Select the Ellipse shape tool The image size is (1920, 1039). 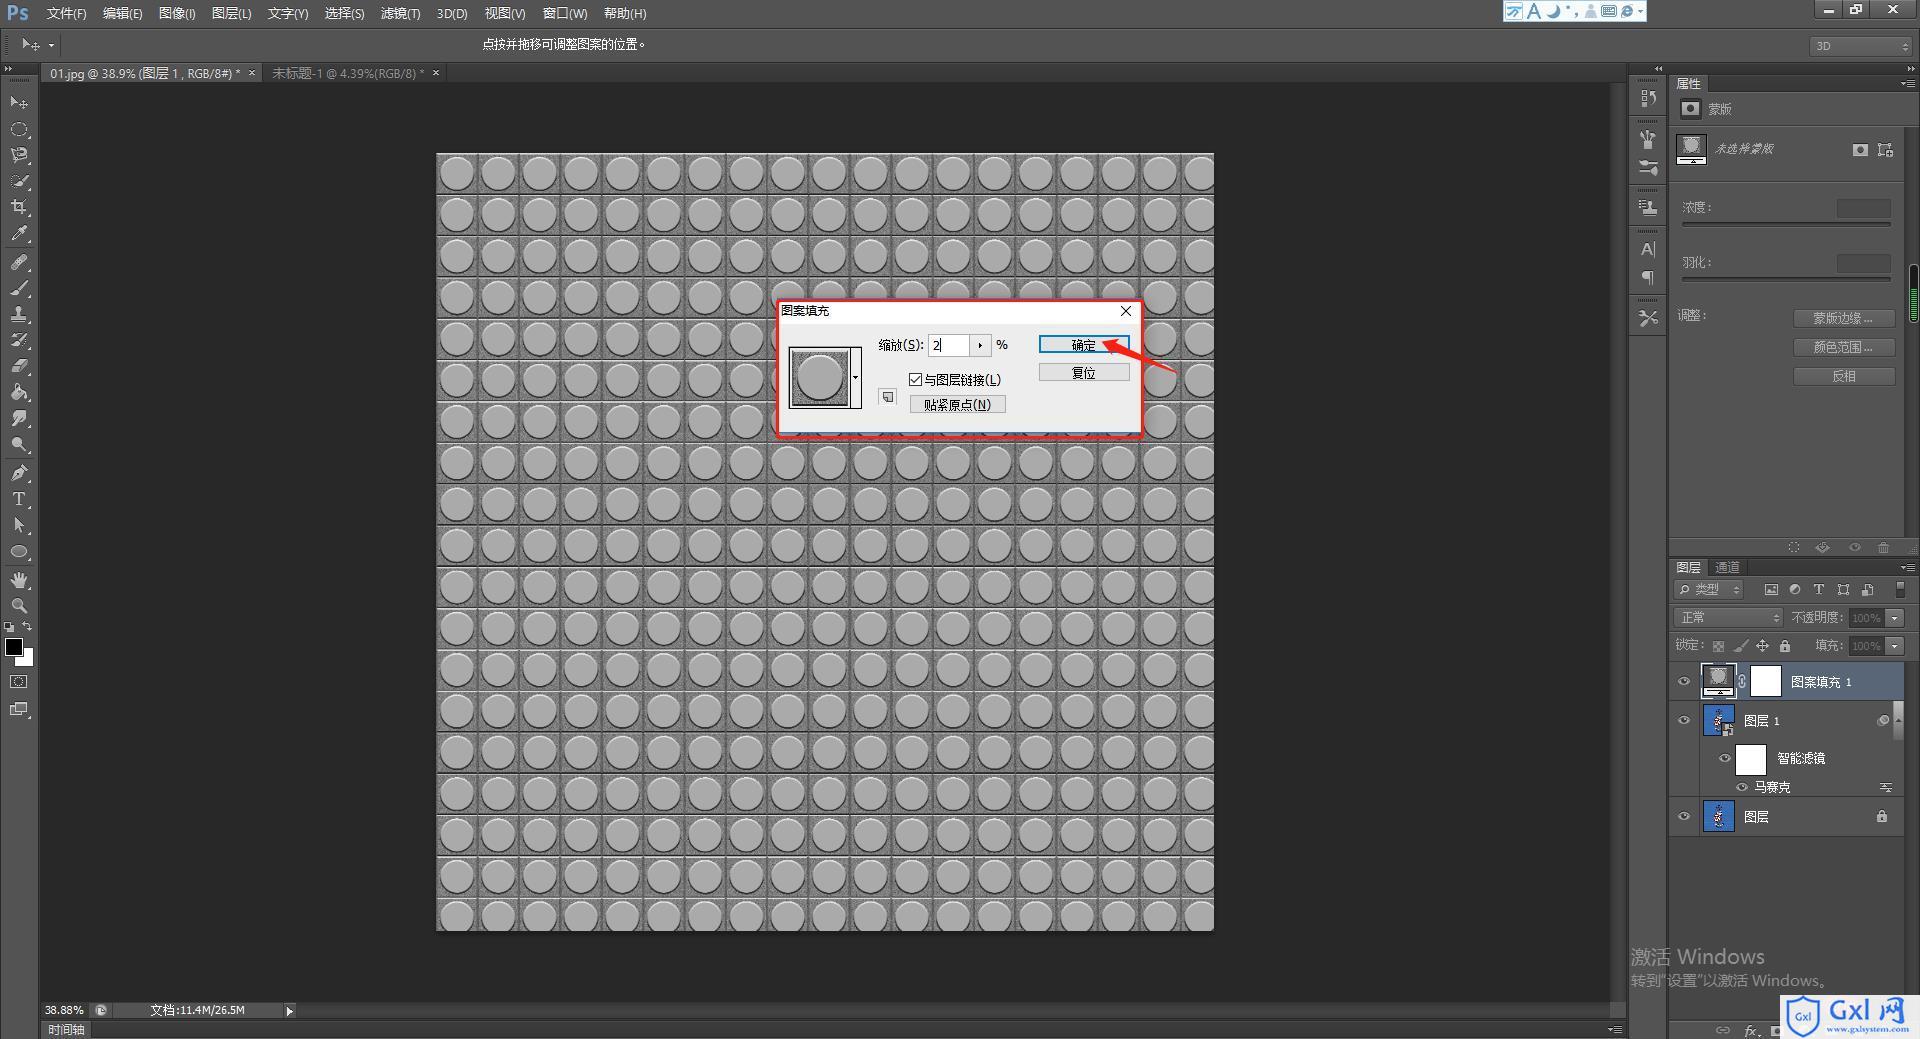pyautogui.click(x=19, y=551)
